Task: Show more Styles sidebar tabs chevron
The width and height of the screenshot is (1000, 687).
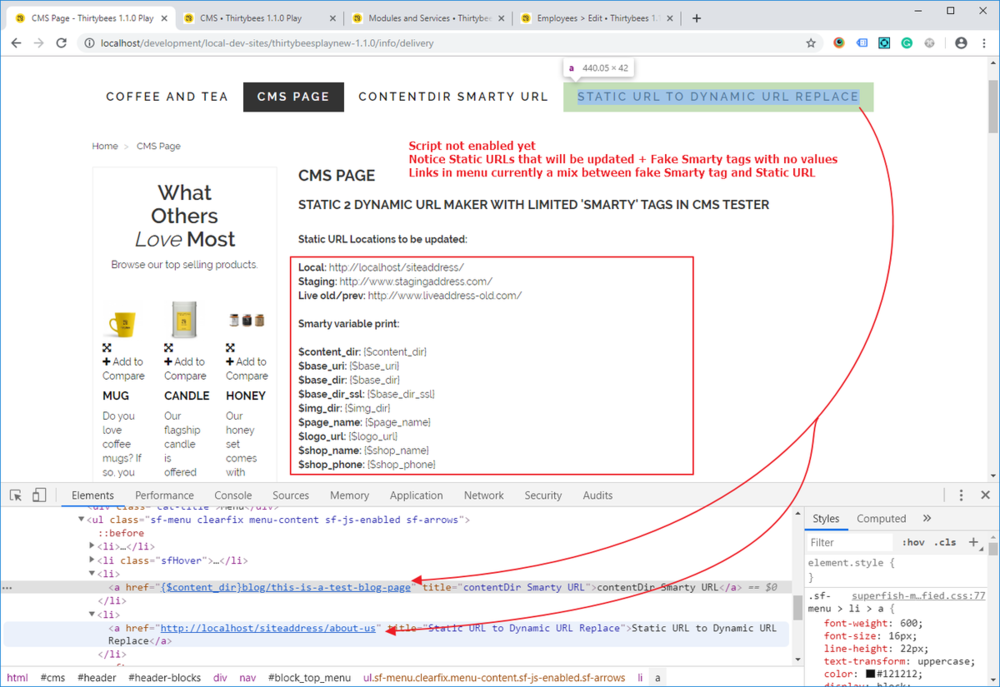Action: [927, 519]
